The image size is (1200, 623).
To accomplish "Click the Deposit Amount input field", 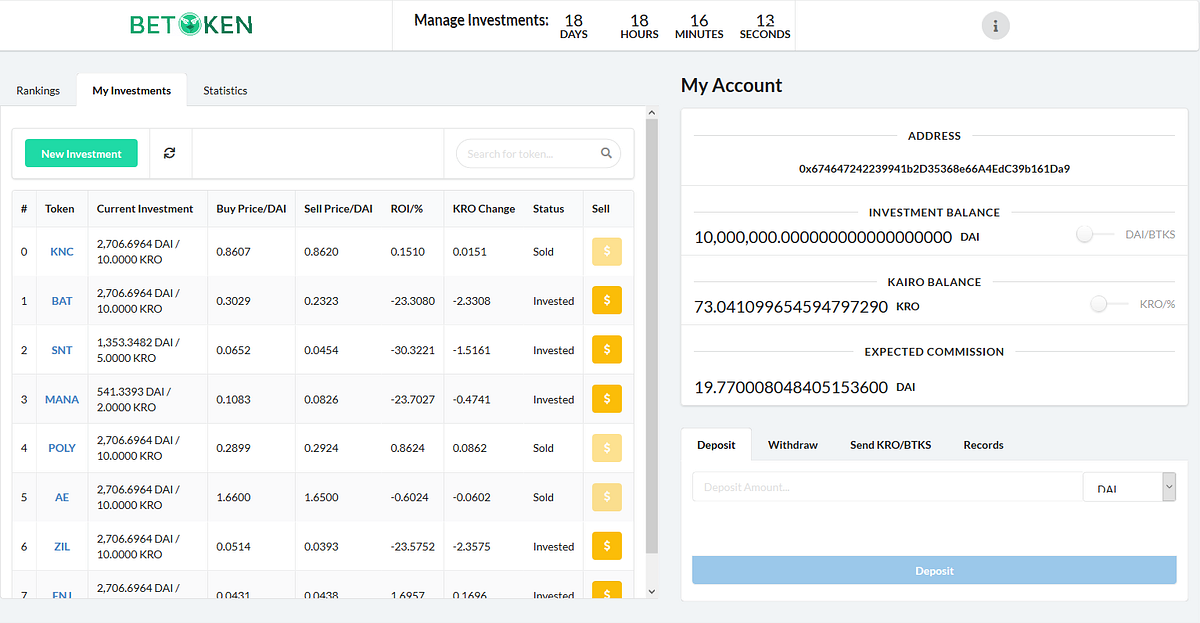I will pyautogui.click(x=887, y=487).
